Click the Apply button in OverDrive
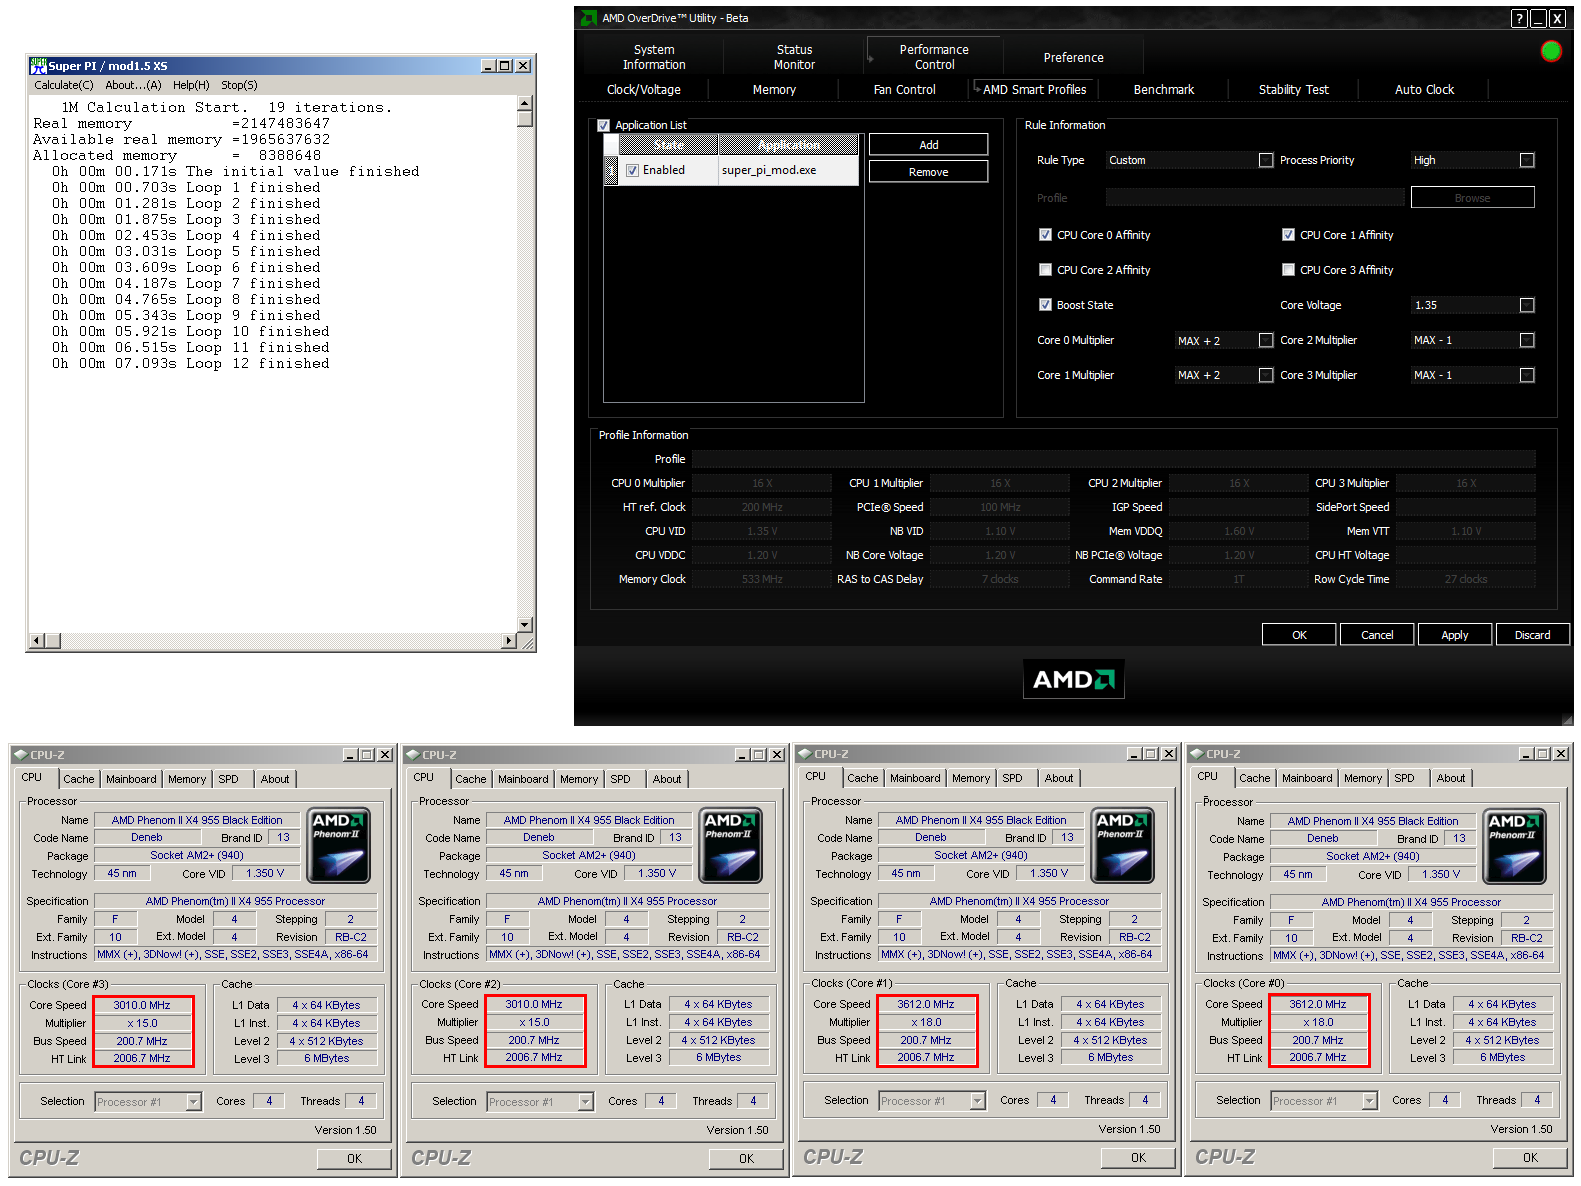The image size is (1581, 1186). point(1455,635)
